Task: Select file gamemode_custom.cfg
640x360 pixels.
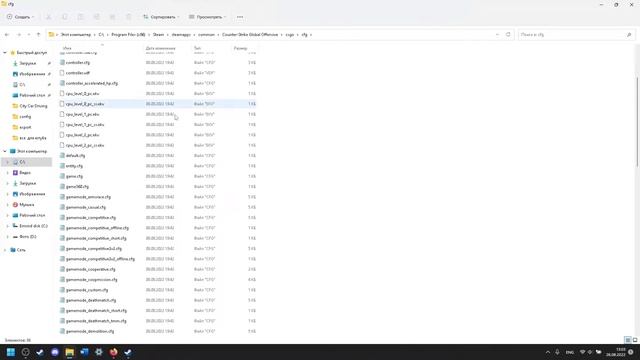Action: 87,290
